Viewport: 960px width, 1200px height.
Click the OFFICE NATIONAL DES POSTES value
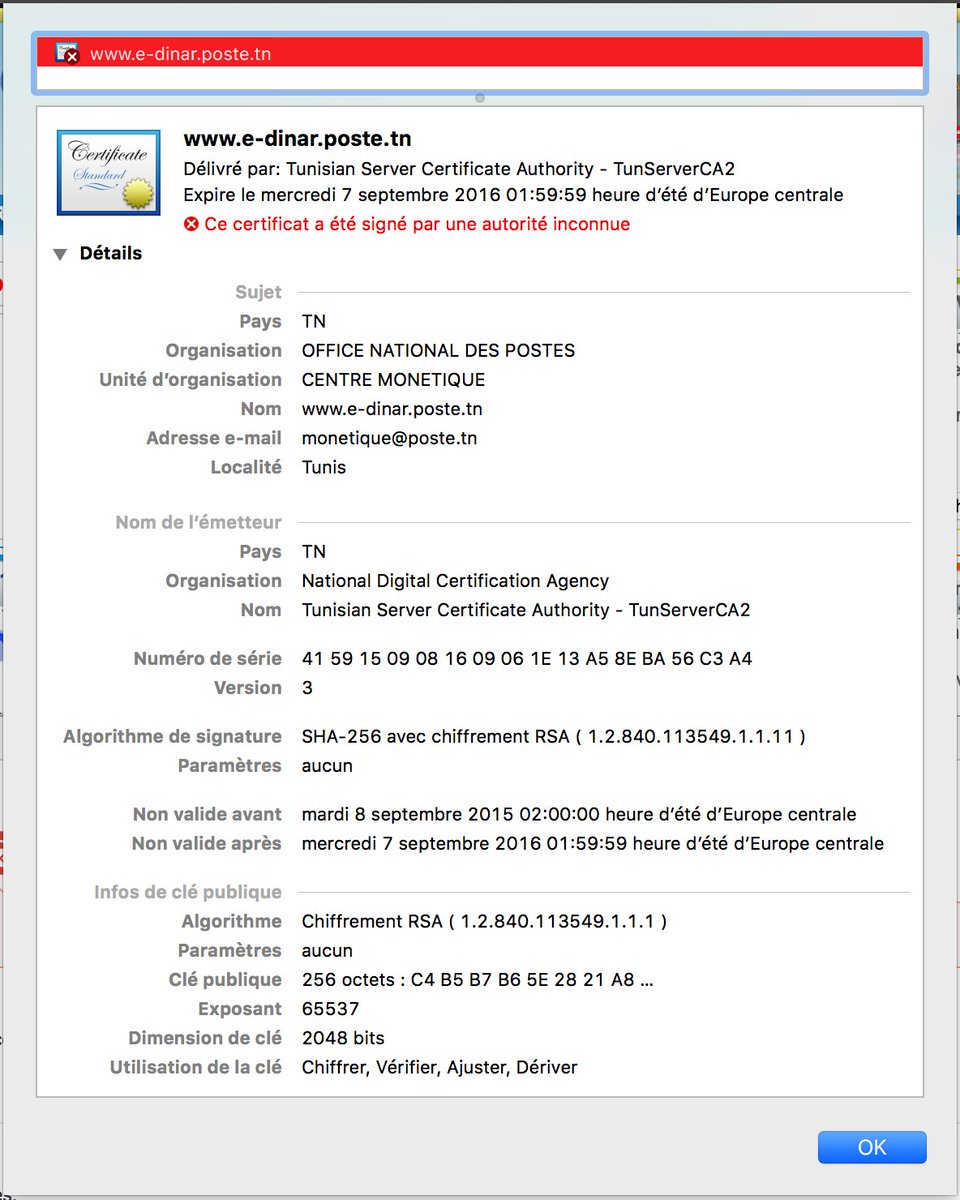(x=439, y=351)
